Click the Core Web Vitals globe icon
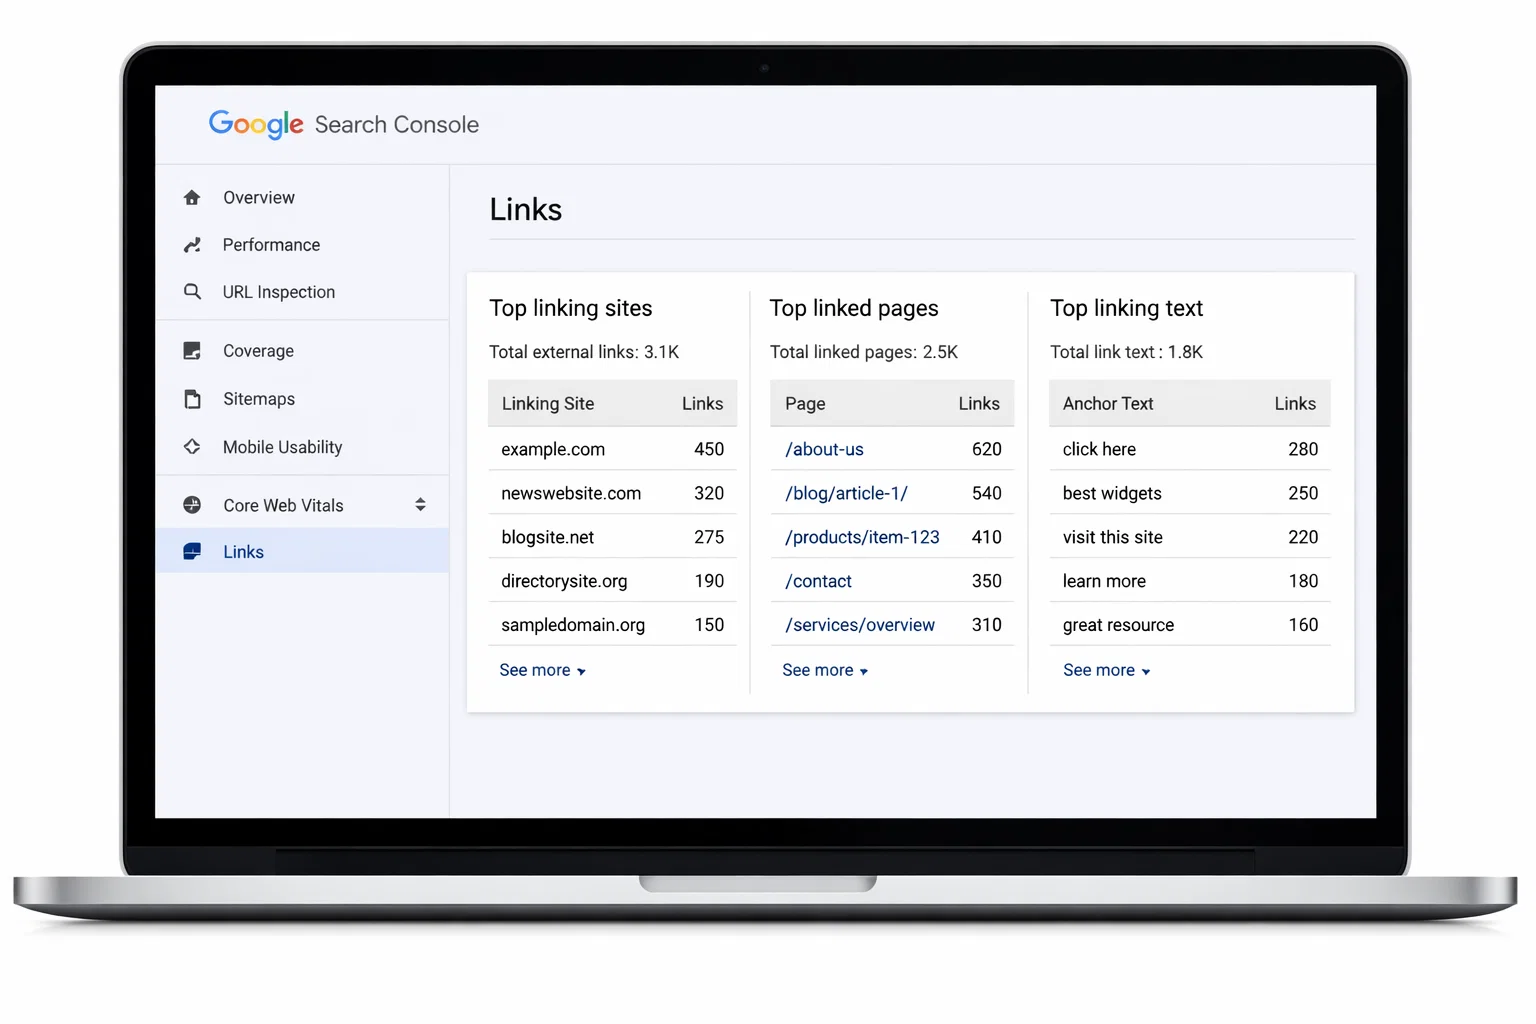Screen dimensions: 1536x1024 point(192,504)
